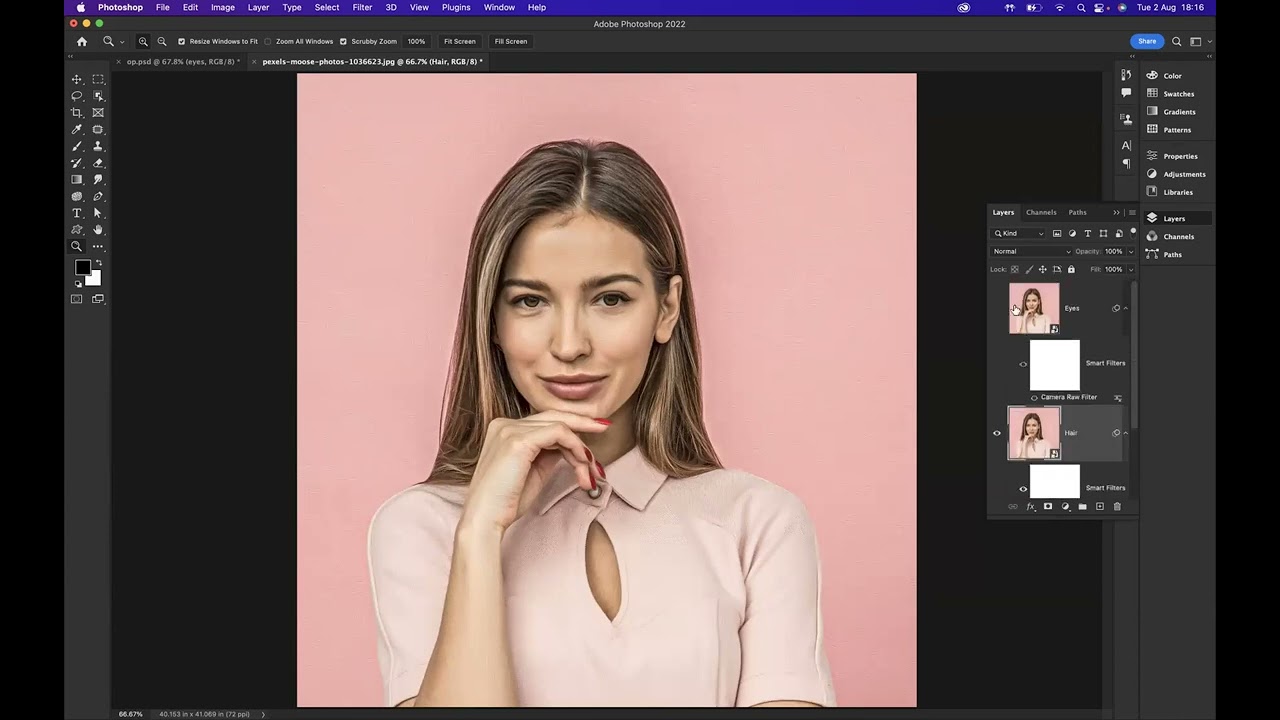Image resolution: width=1280 pixels, height=720 pixels.
Task: Switch to op.psd document tab
Action: click(180, 62)
